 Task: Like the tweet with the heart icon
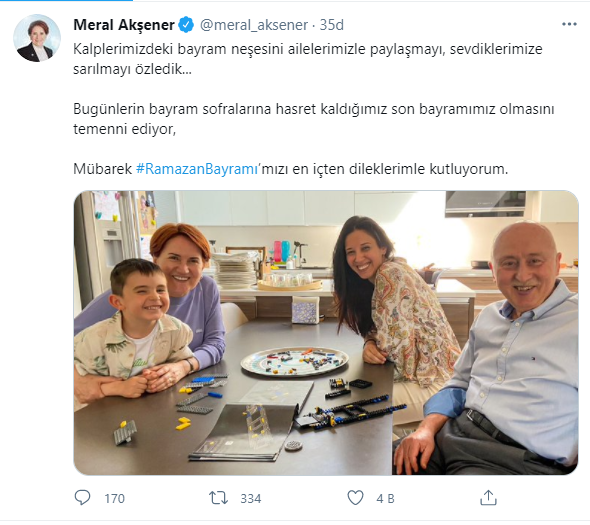point(355,498)
